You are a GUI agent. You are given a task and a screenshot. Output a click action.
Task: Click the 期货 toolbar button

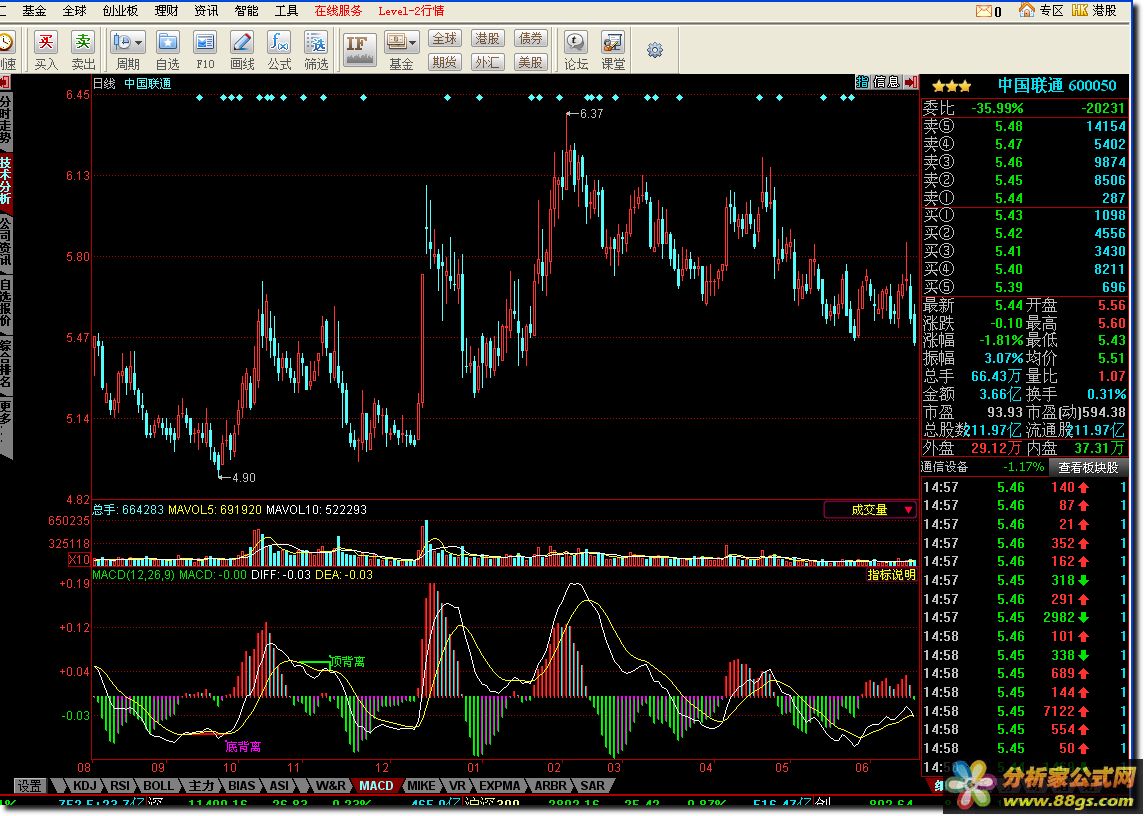[x=444, y=62]
